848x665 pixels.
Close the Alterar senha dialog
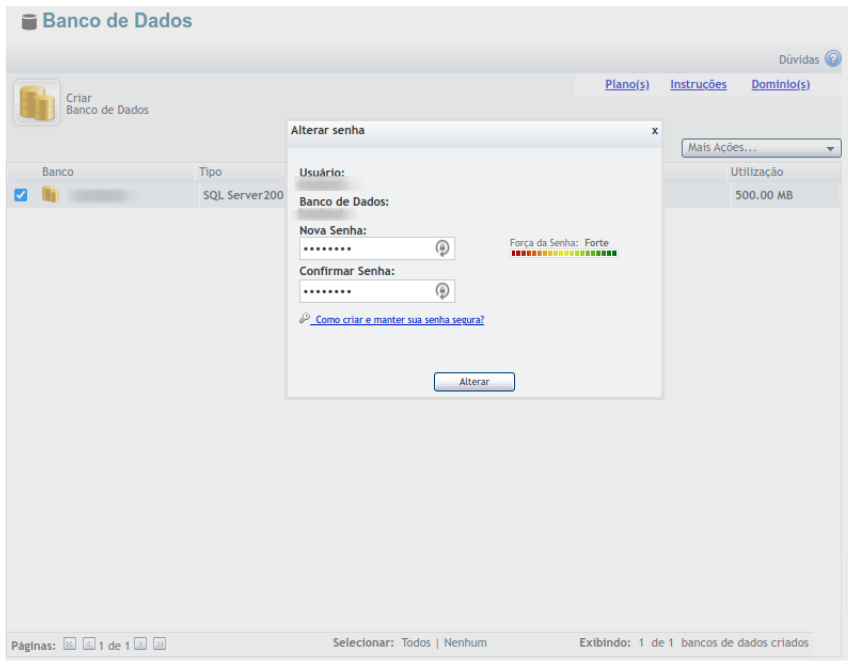(654, 130)
